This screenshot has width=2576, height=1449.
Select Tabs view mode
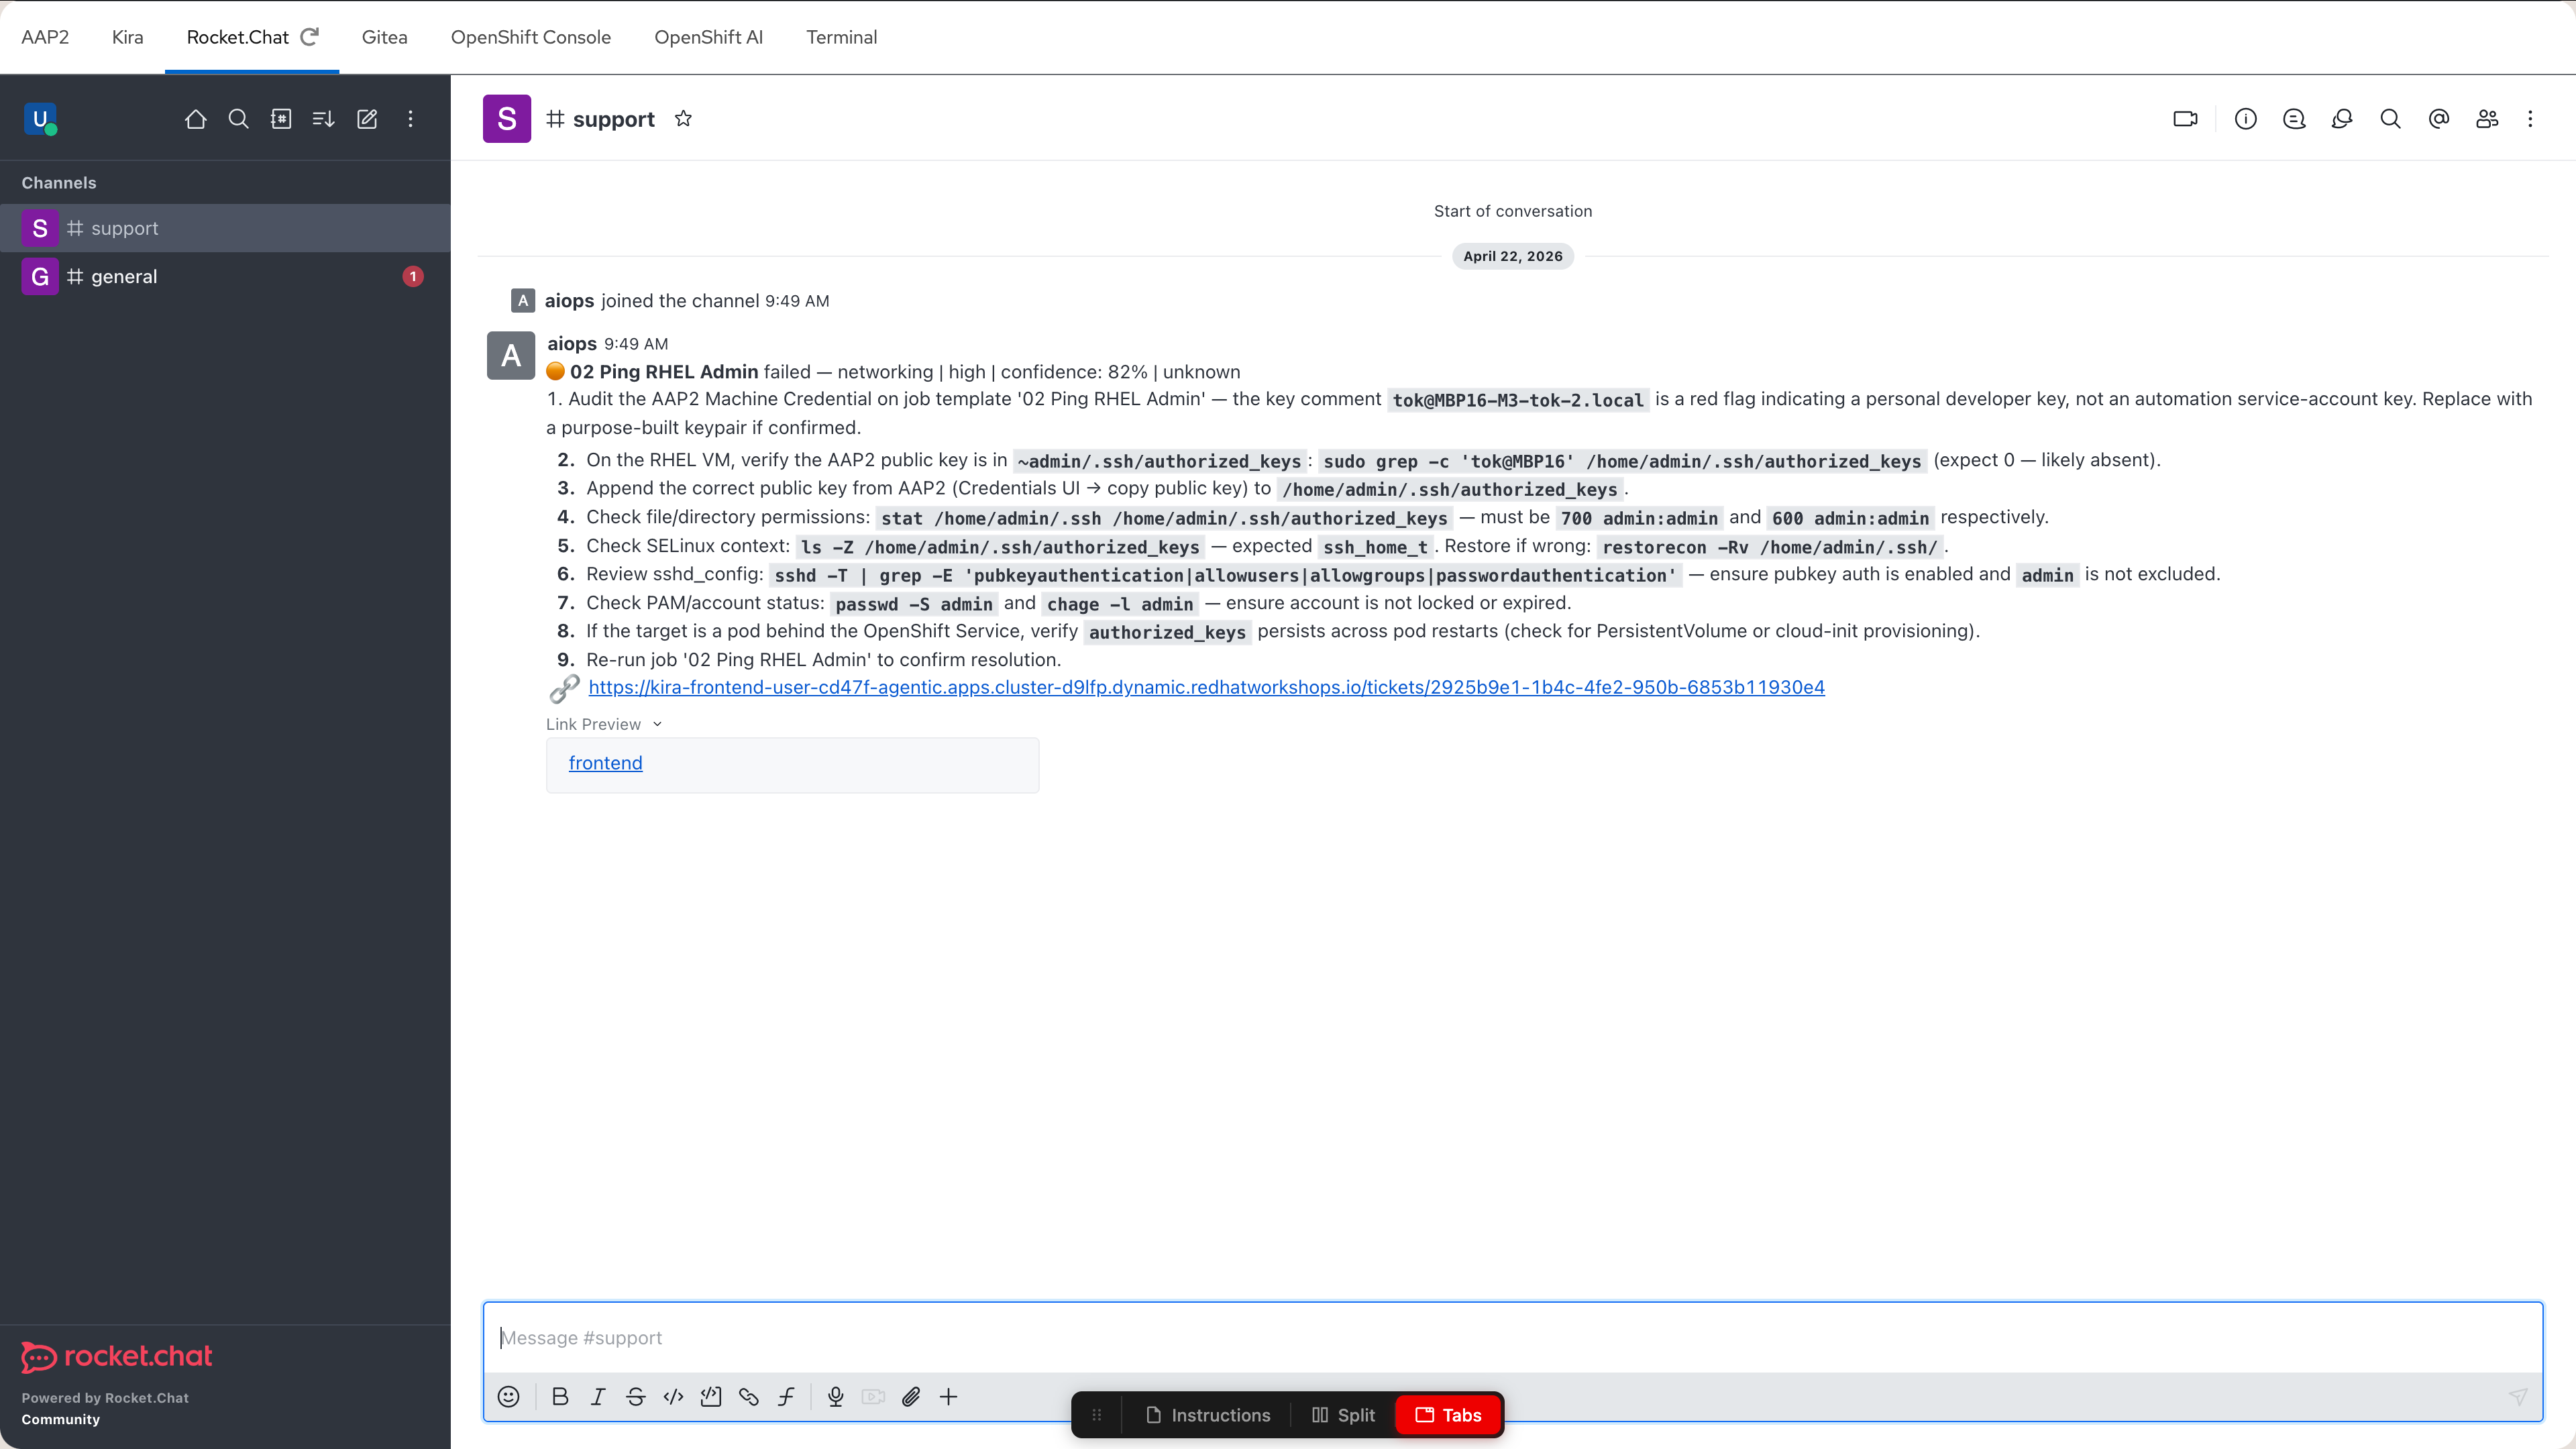tap(1449, 1415)
